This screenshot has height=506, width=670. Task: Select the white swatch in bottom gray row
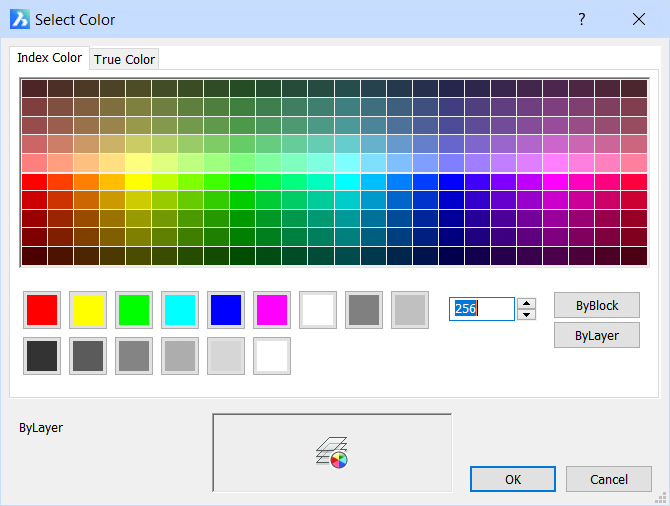point(272,356)
